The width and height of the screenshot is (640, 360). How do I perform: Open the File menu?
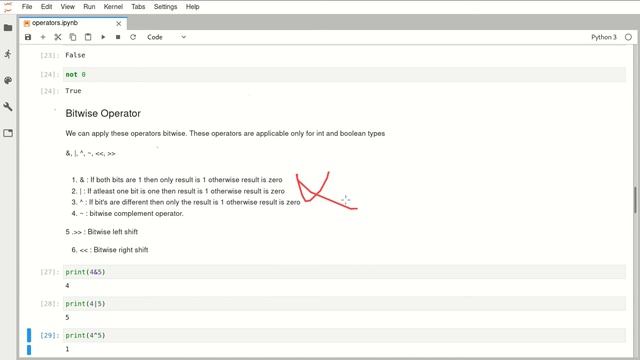pyautogui.click(x=27, y=7)
